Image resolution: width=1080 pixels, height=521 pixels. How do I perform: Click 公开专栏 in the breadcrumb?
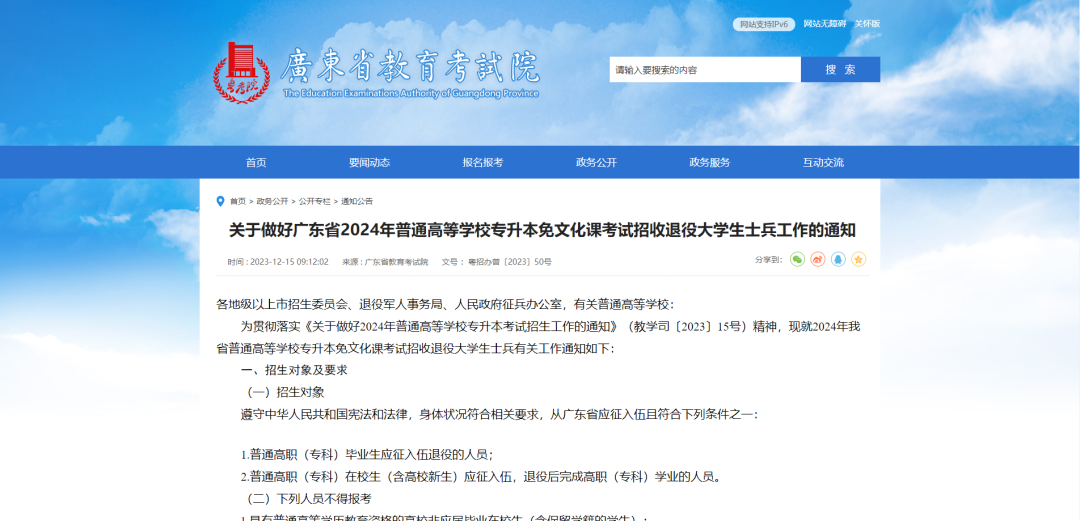314,201
